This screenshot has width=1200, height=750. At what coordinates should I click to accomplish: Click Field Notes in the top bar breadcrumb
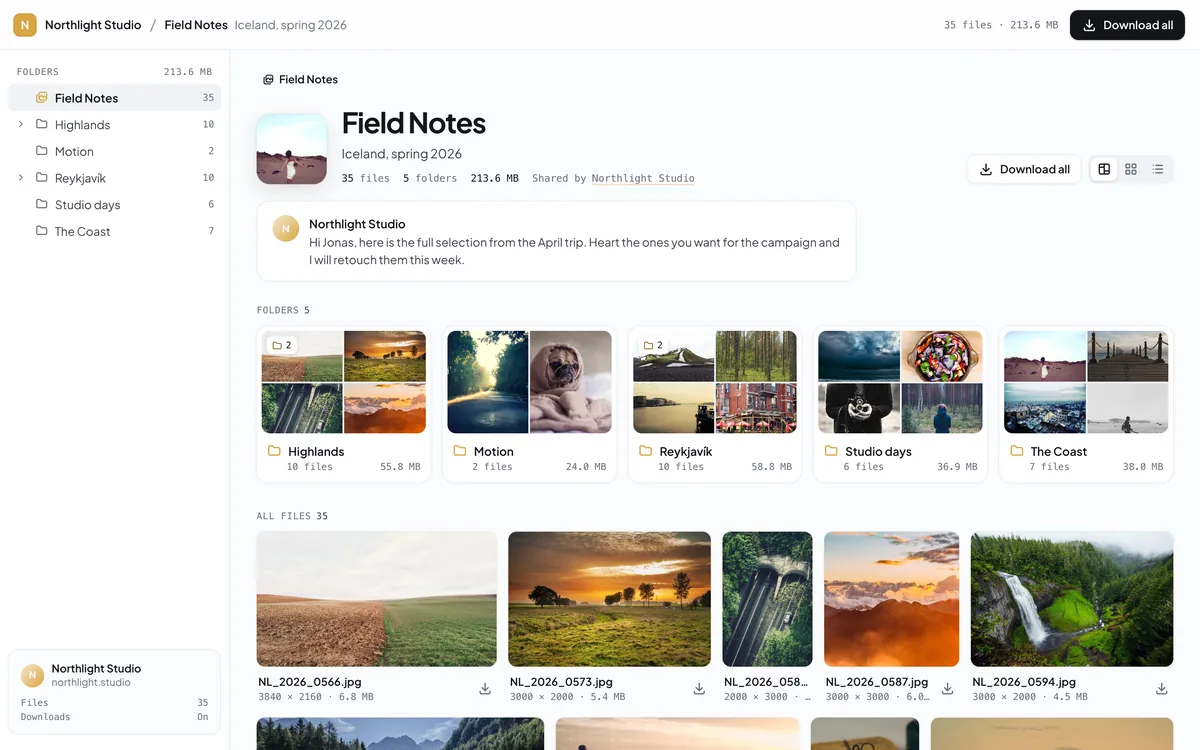(196, 25)
